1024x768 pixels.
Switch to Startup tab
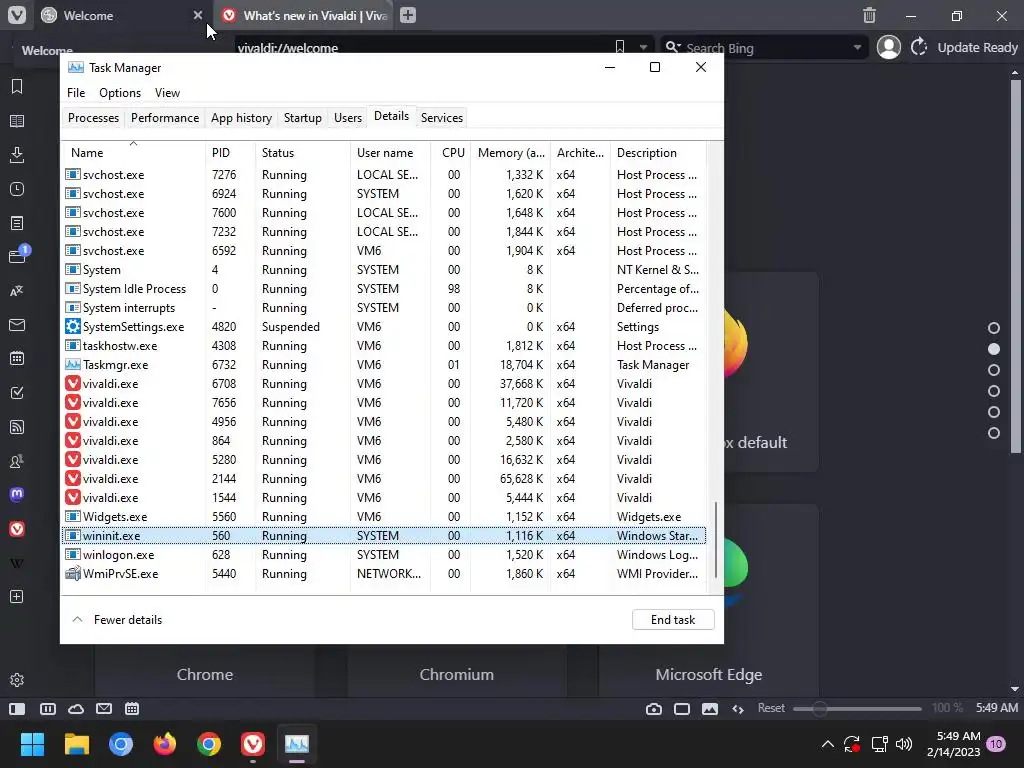click(302, 118)
